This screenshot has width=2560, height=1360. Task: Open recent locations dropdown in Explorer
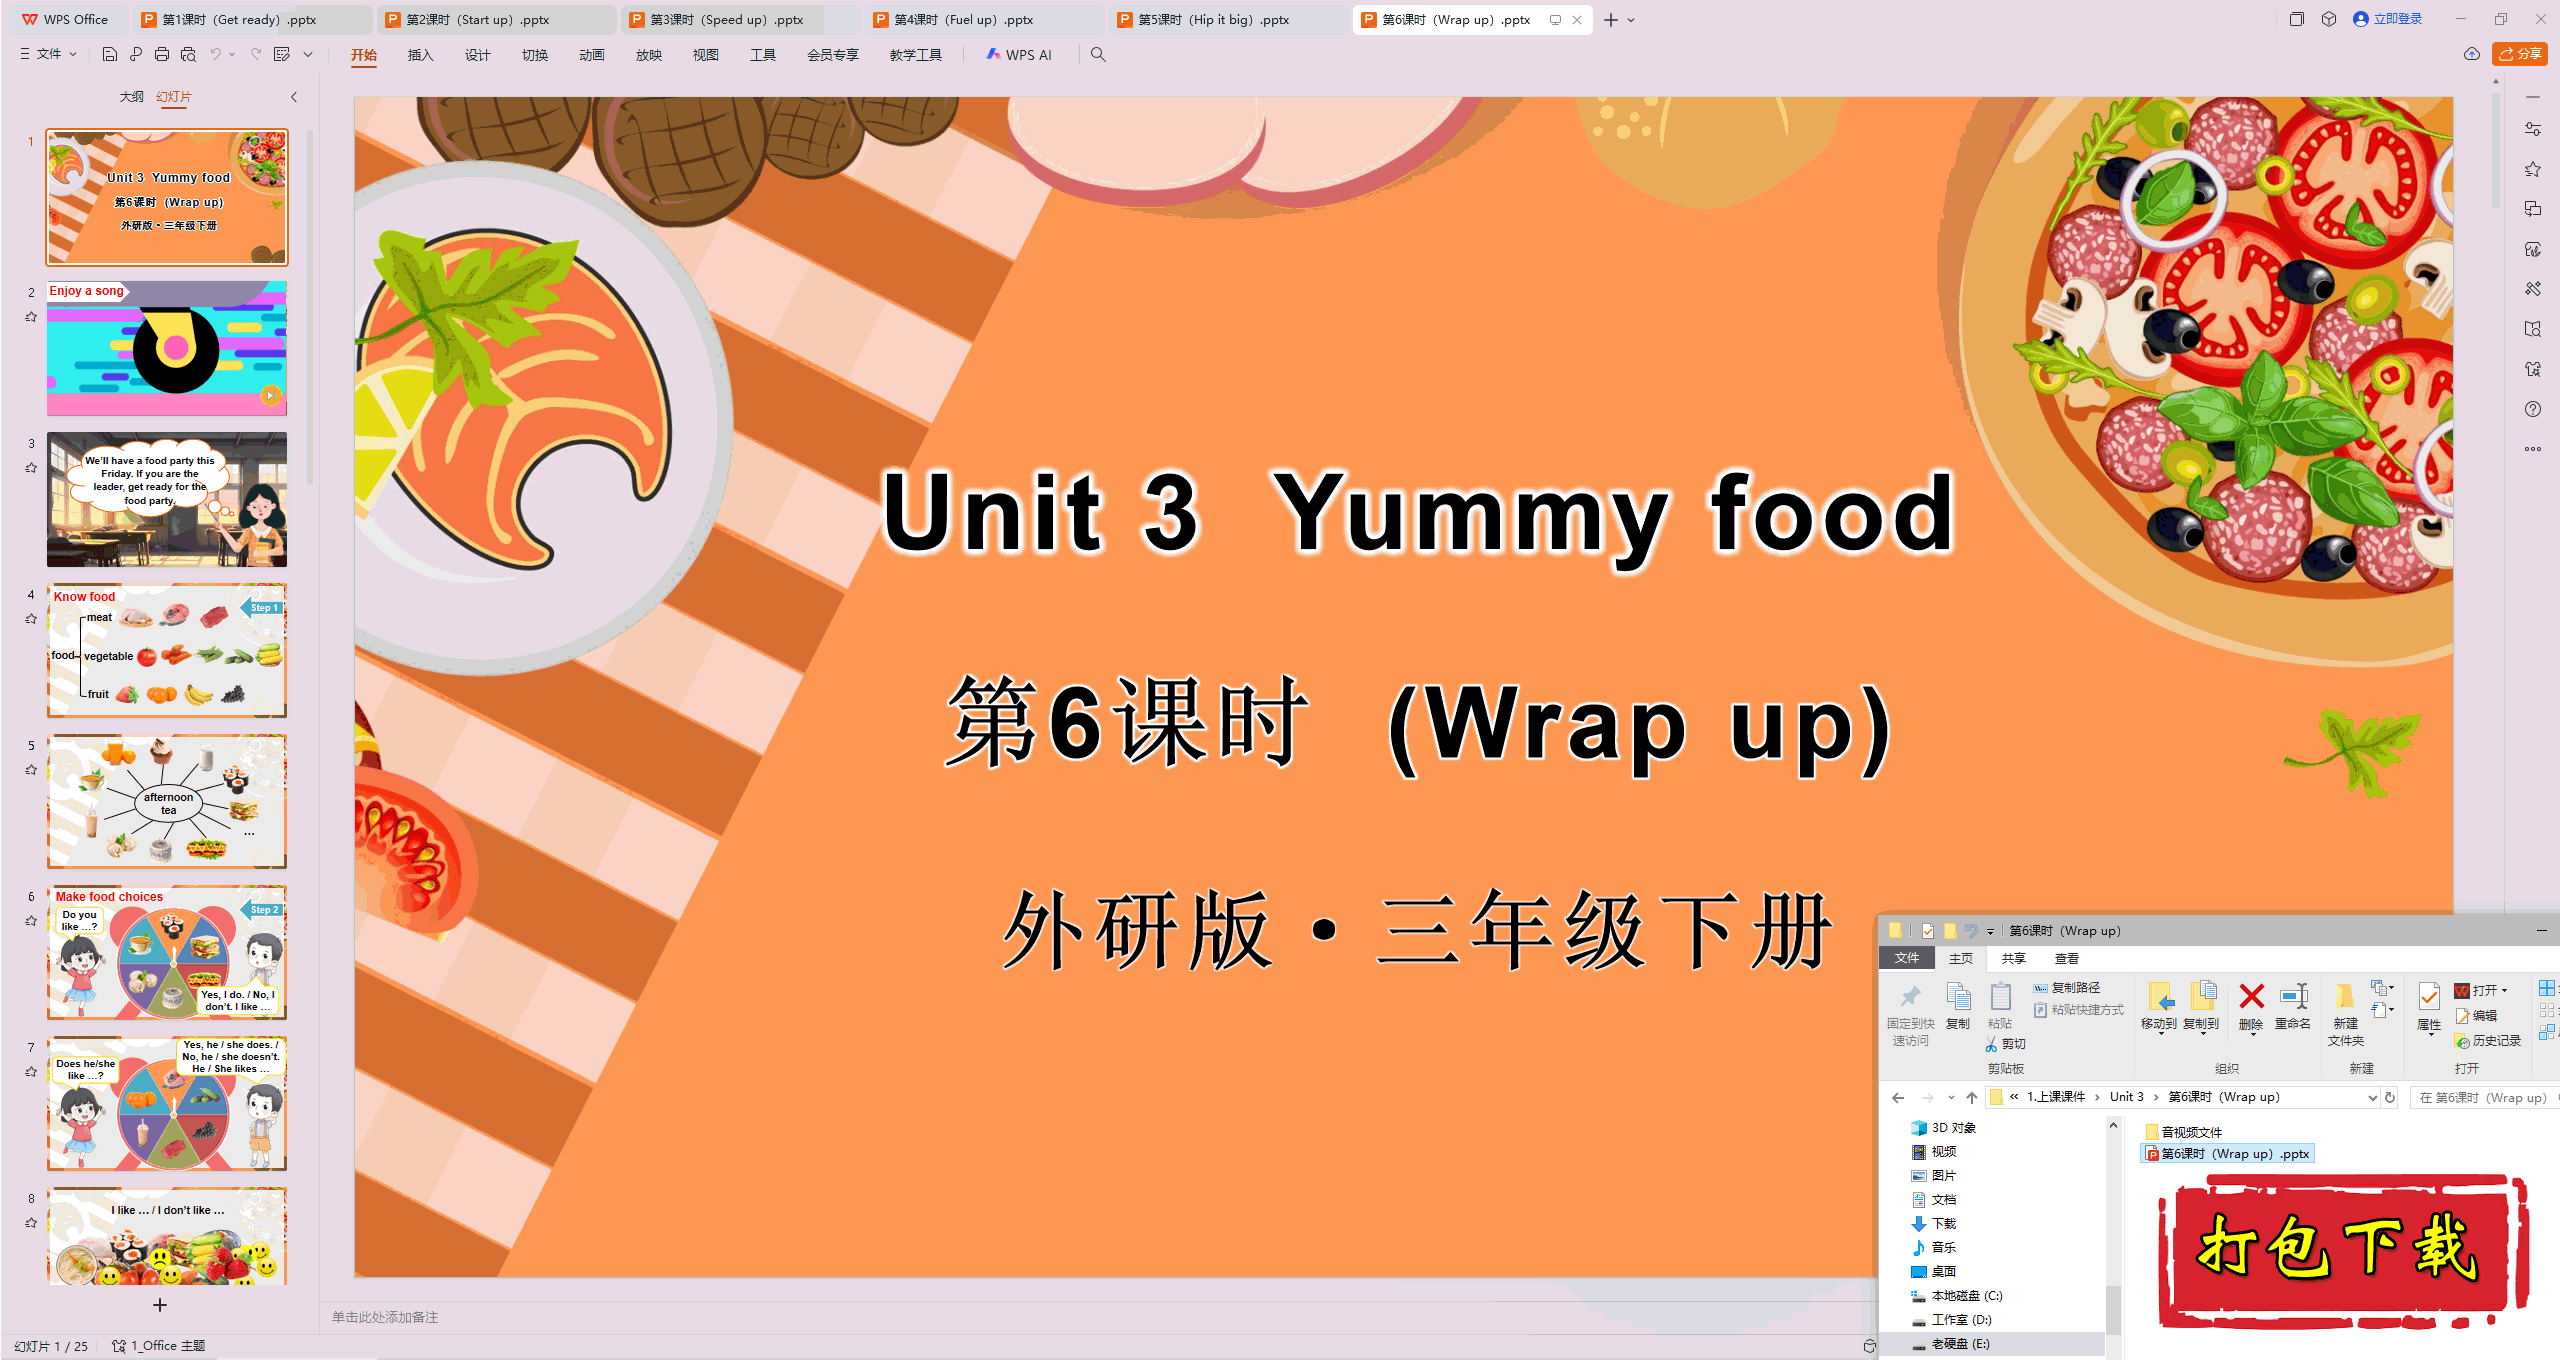1951,1097
